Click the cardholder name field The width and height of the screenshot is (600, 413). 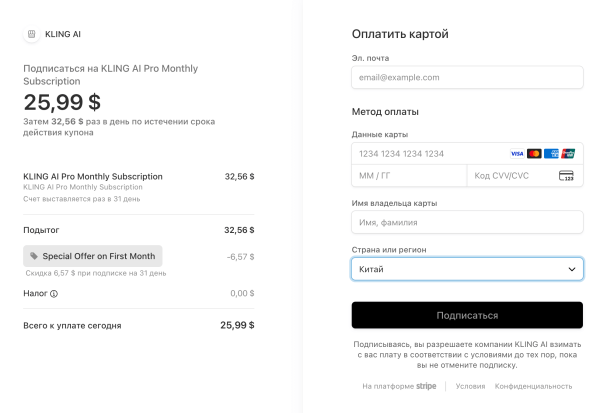point(467,222)
